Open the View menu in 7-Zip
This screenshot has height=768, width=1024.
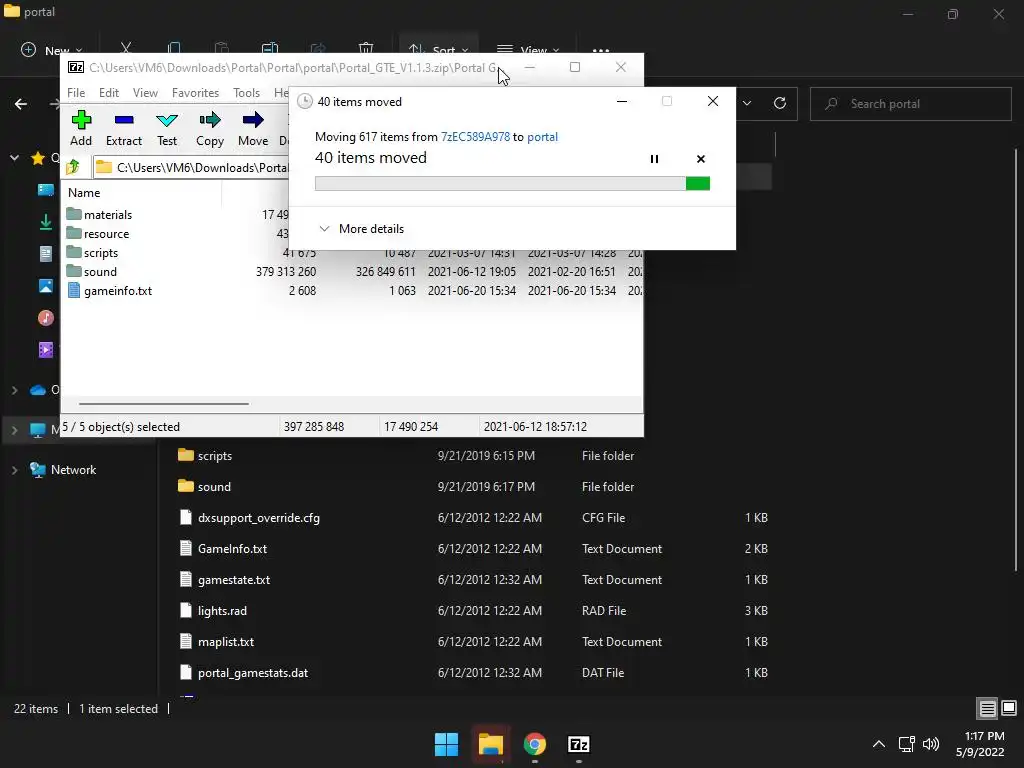(x=145, y=93)
